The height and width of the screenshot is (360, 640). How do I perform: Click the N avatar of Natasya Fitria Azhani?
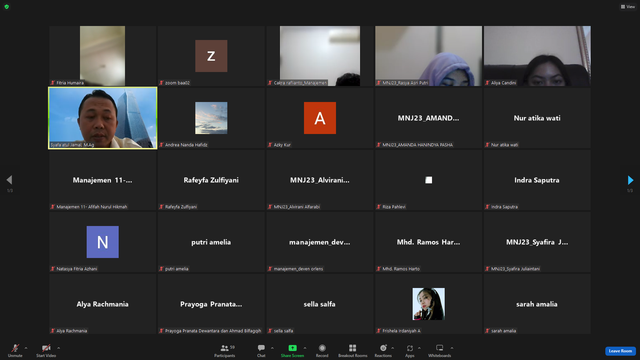[x=102, y=242]
